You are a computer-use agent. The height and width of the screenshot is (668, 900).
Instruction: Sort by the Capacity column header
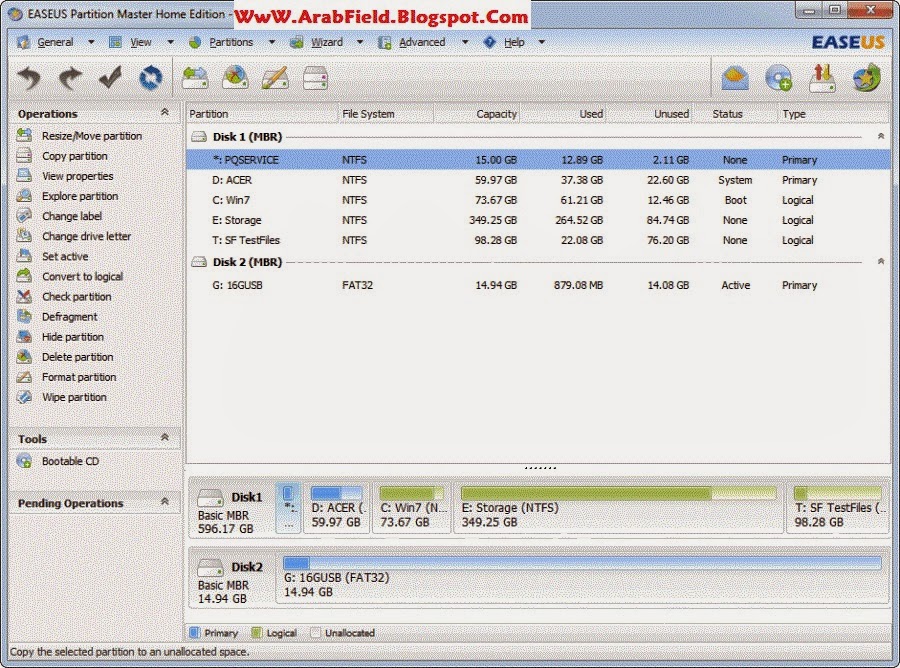(476, 114)
